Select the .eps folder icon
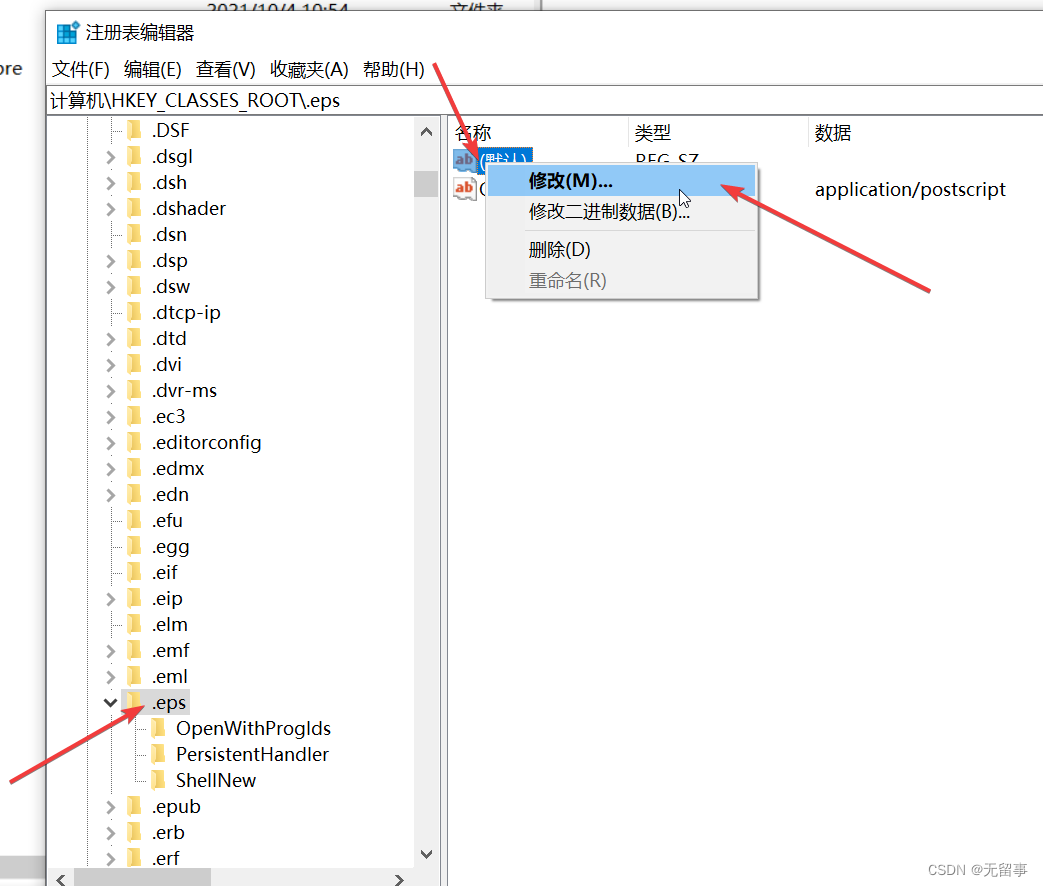Screen dimensions: 1043x886 (x=134, y=702)
